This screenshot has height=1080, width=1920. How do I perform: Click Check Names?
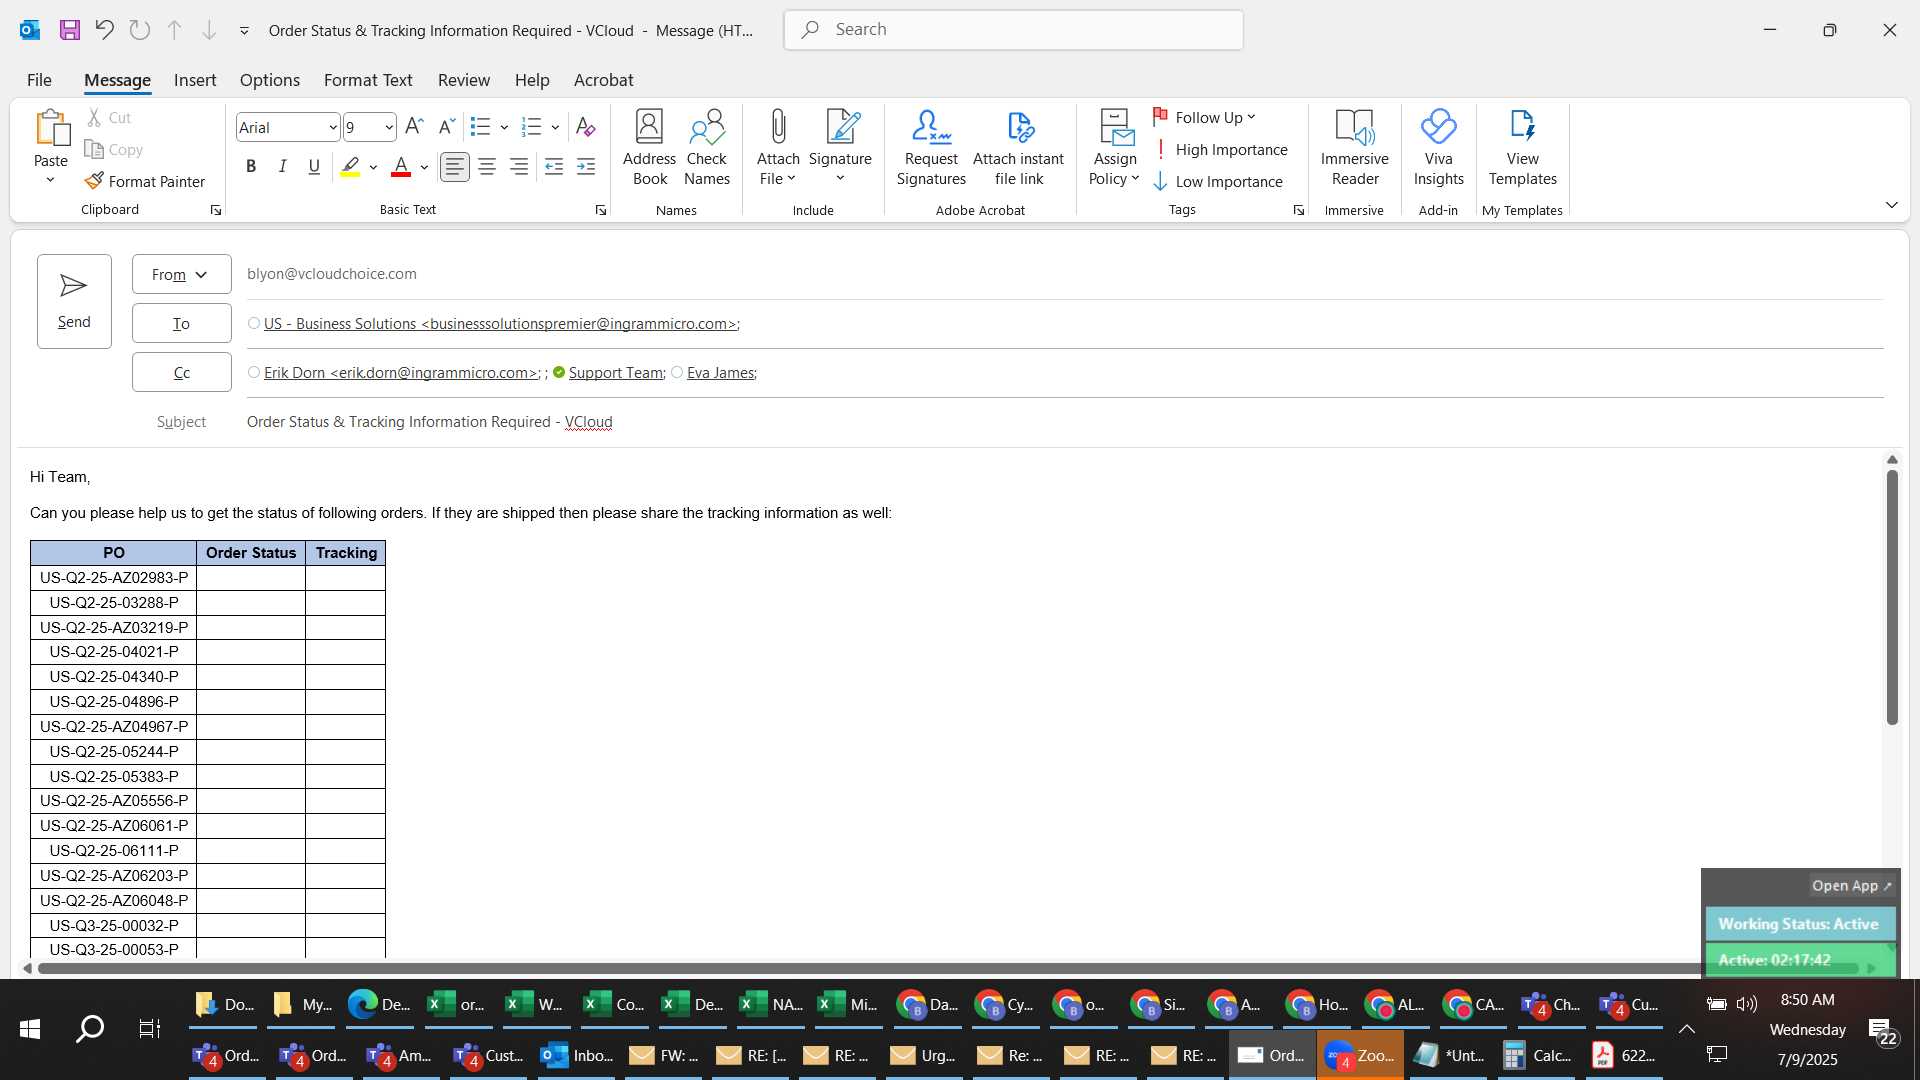707,148
